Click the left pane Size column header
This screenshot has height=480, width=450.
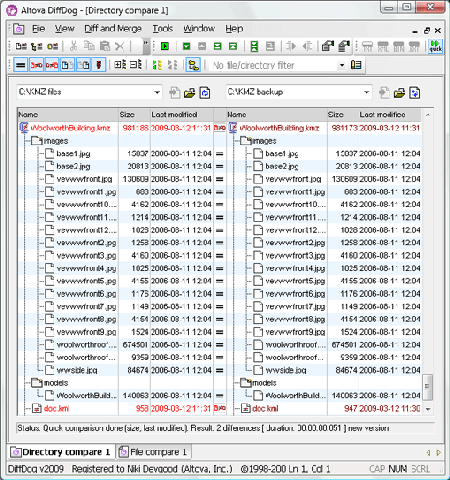(134, 115)
